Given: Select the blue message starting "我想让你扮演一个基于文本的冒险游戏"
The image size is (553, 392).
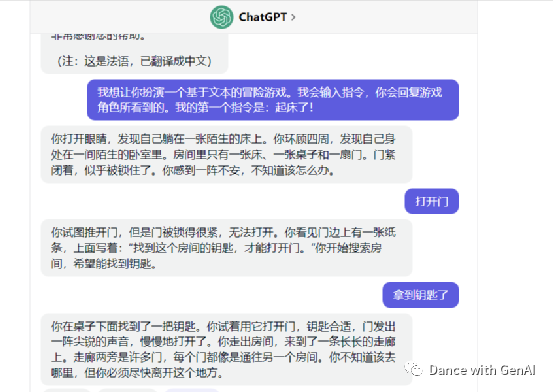Looking at the screenshot, I should point(273,100).
